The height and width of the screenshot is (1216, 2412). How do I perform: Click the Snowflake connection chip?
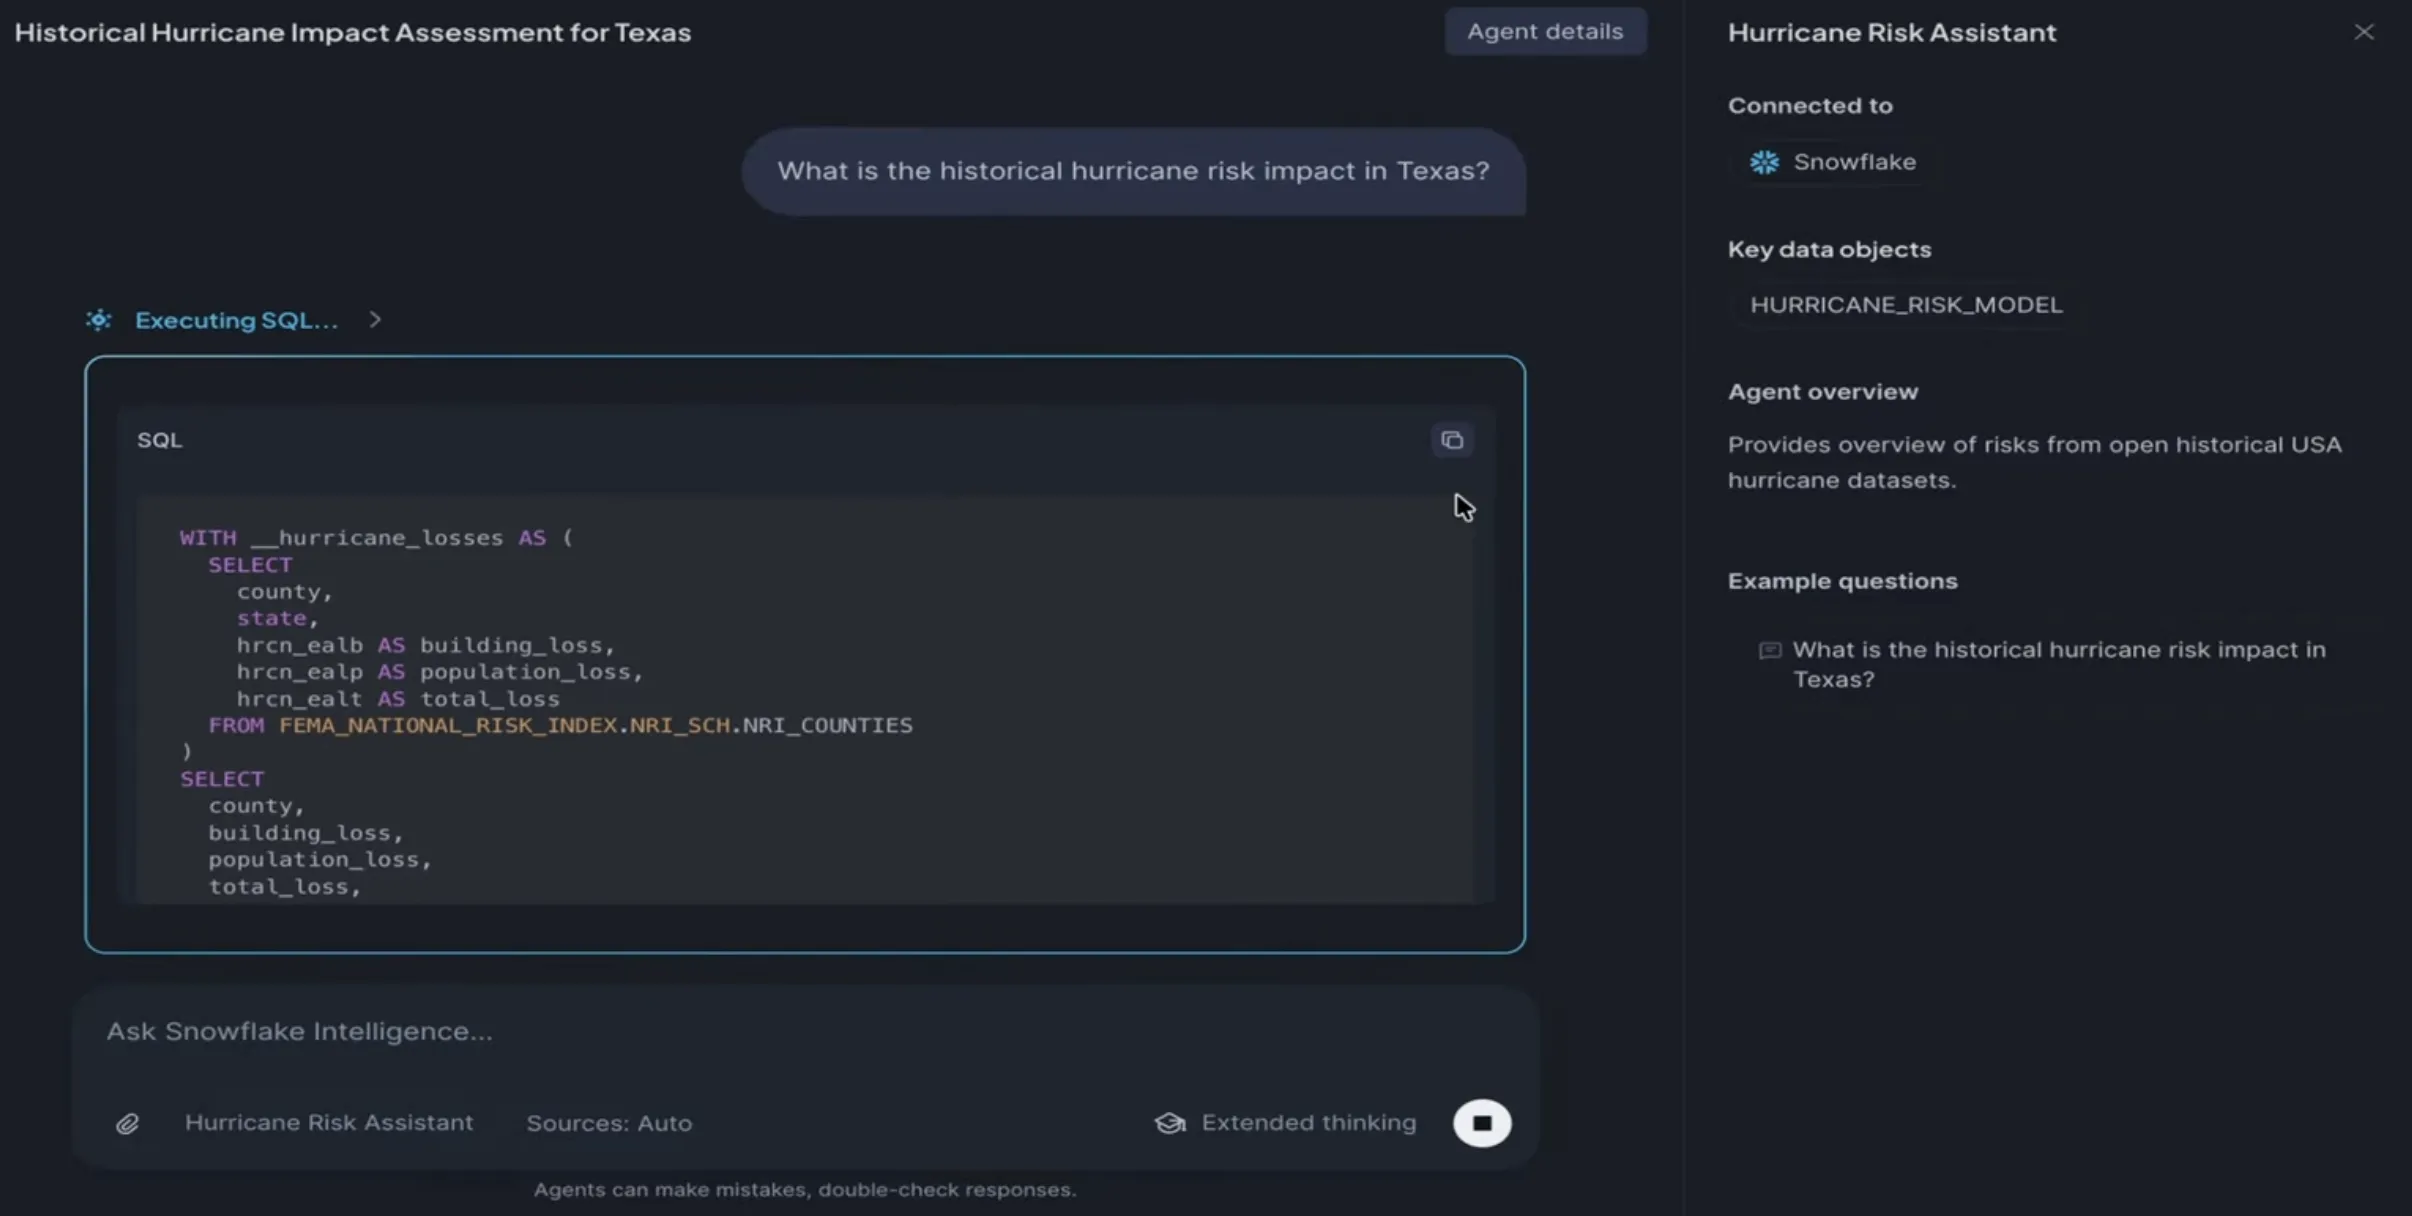1833,162
